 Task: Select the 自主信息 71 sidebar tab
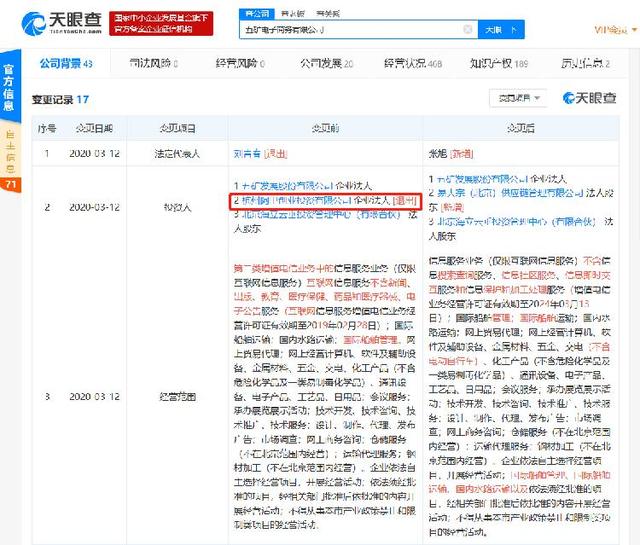(x=10, y=158)
